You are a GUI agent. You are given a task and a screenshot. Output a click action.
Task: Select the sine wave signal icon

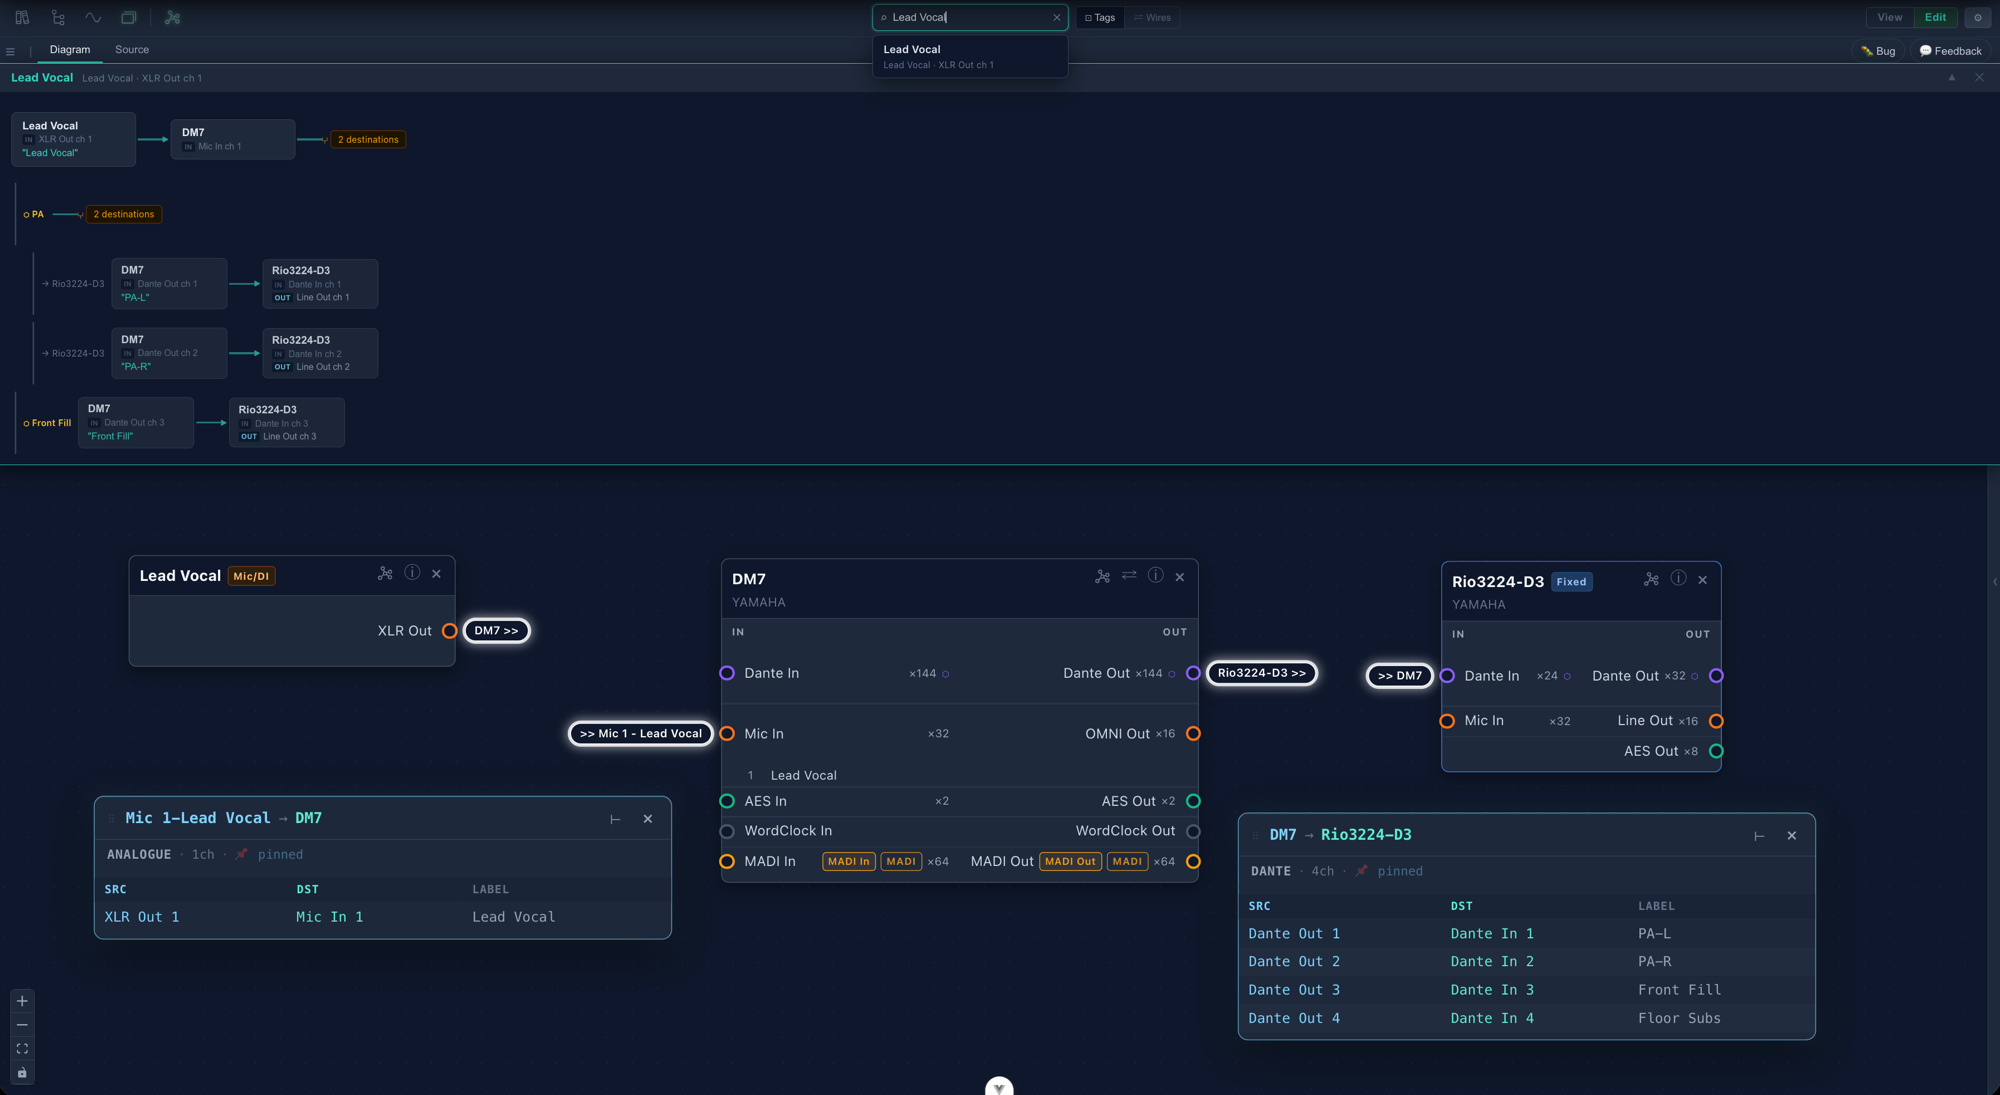[93, 17]
